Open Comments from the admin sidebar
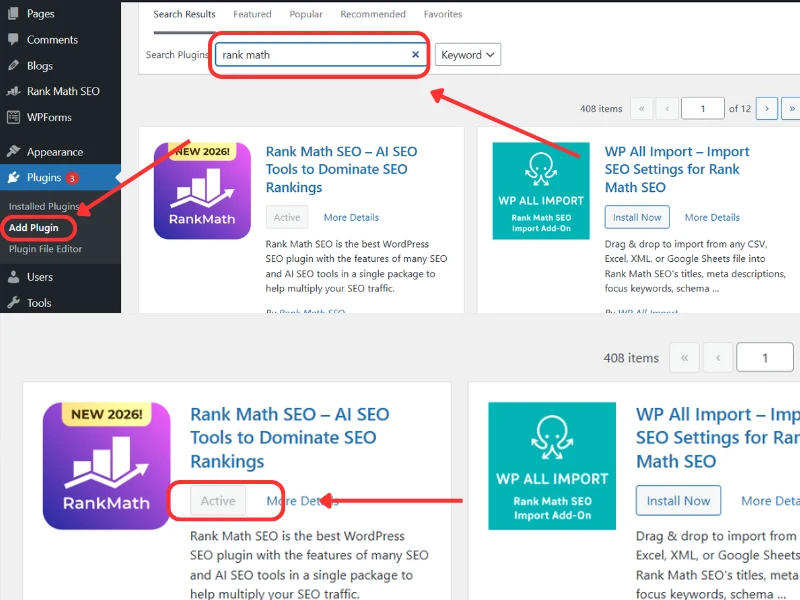This screenshot has width=800, height=600. [52, 40]
